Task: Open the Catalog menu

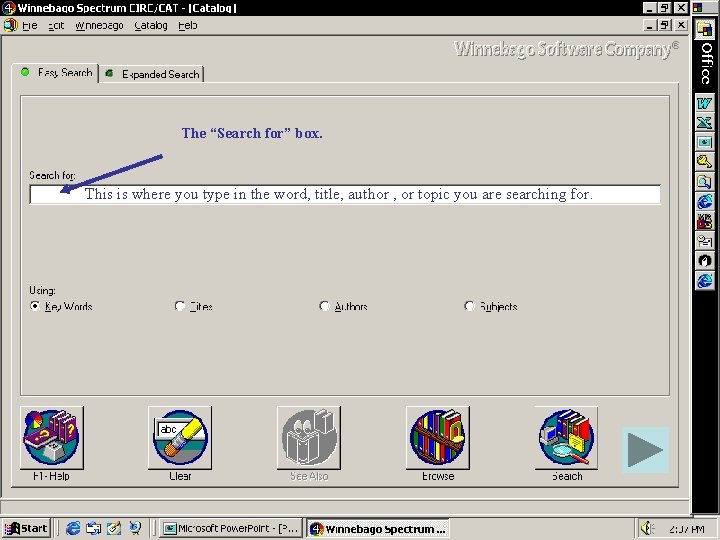Action: [151, 26]
